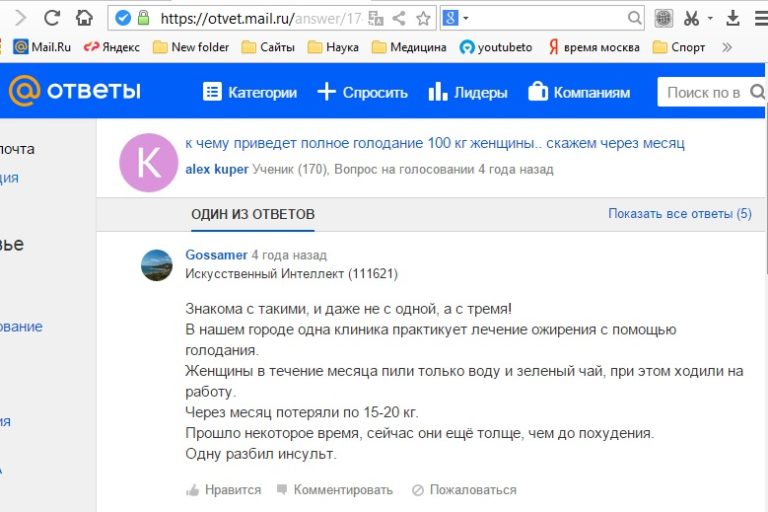Screen dimensions: 768x512
Task: Open the Наука bookmark folder
Action: tap(333, 47)
